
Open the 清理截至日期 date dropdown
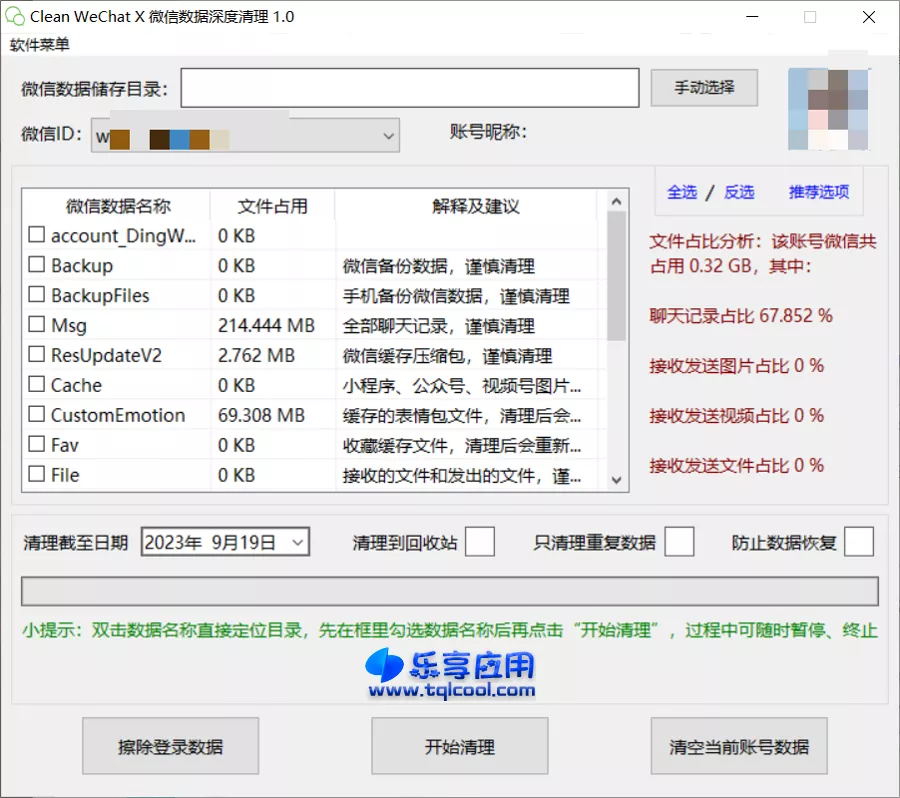pyautogui.click(x=296, y=540)
